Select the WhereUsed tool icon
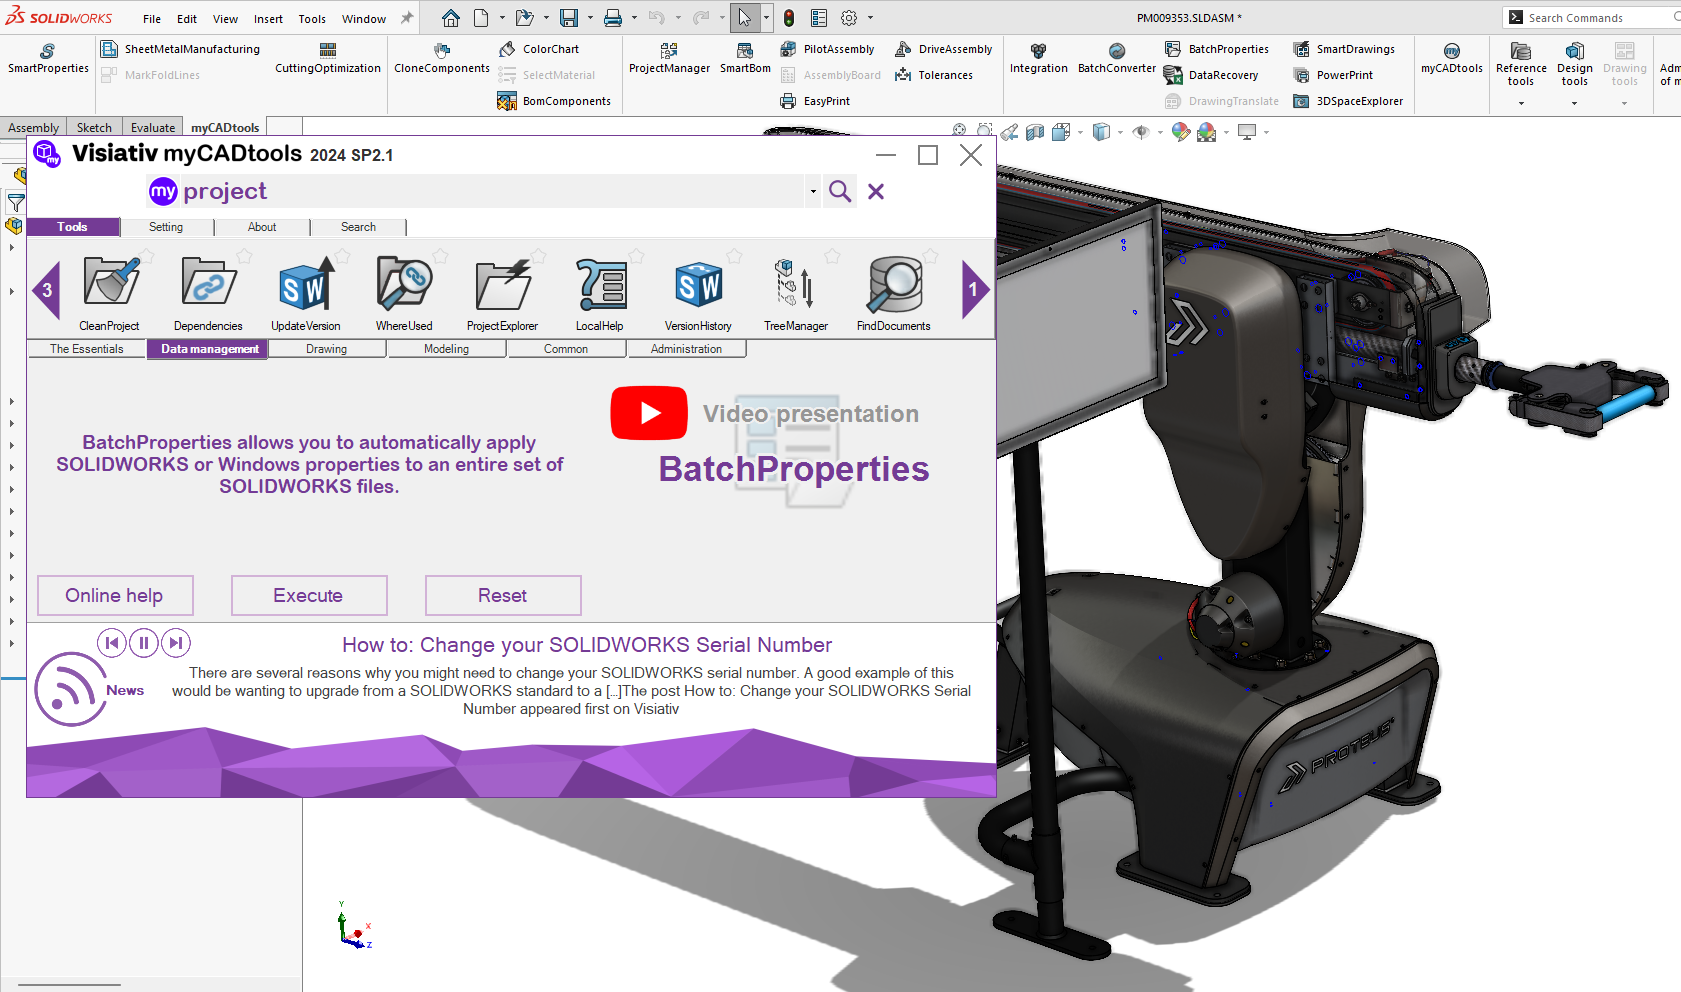 (x=404, y=285)
